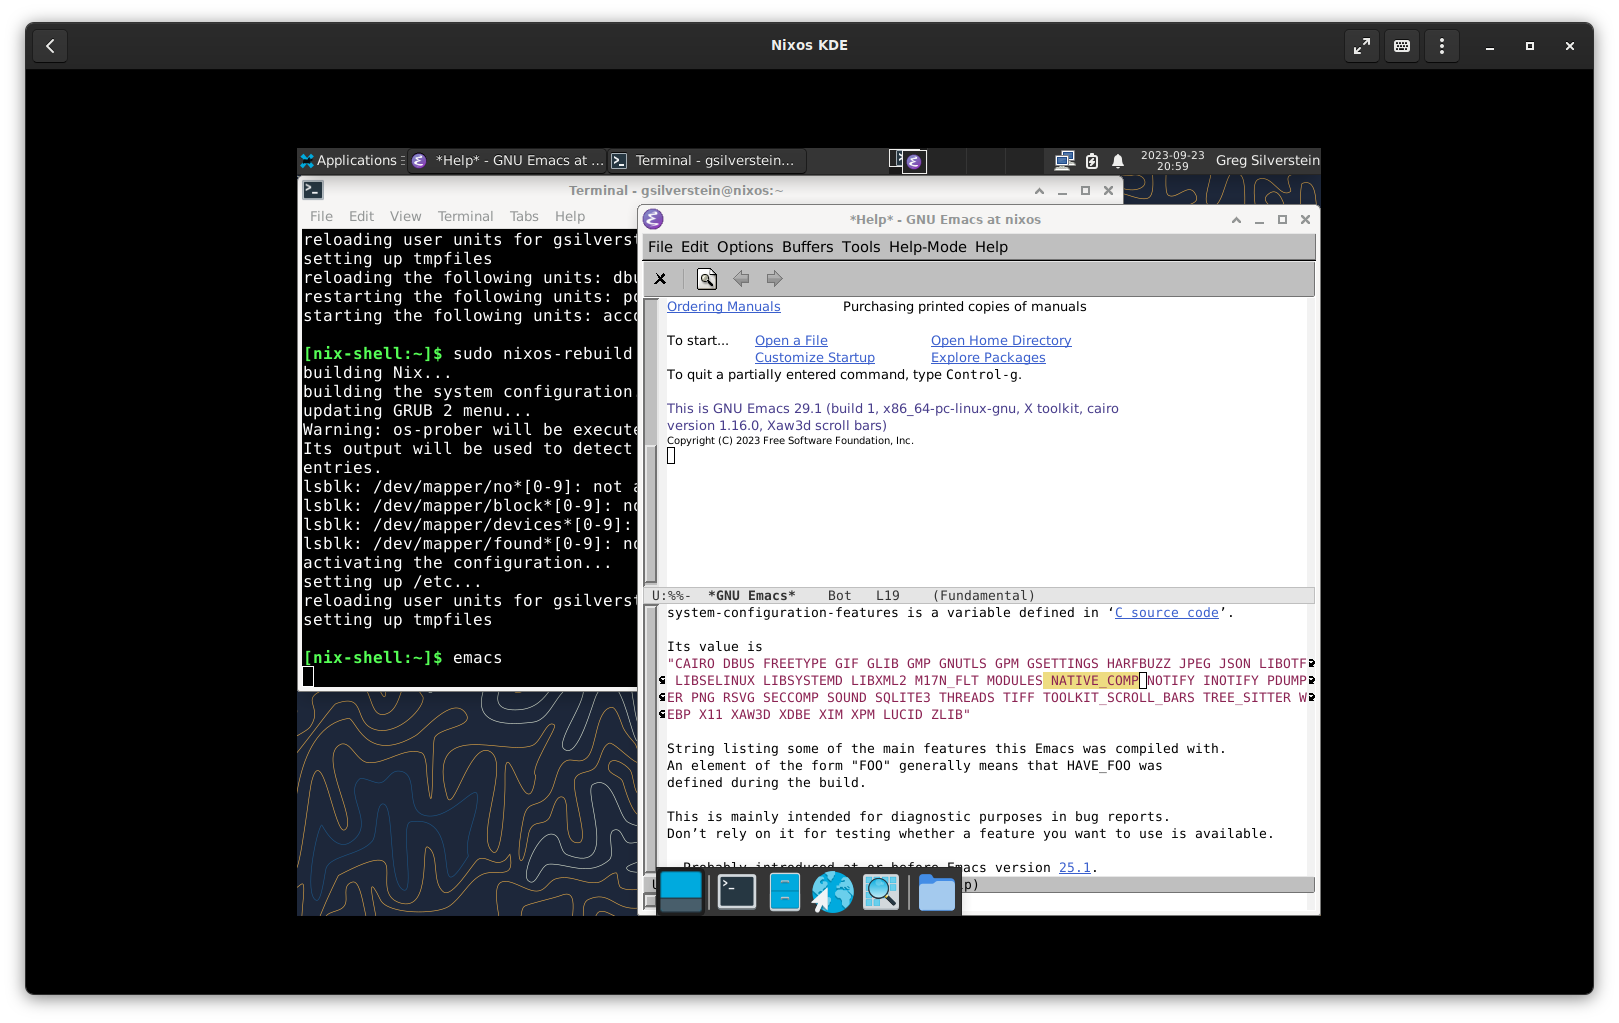
Task: Click the lower Help buffer scrollbar
Action: click(x=650, y=740)
